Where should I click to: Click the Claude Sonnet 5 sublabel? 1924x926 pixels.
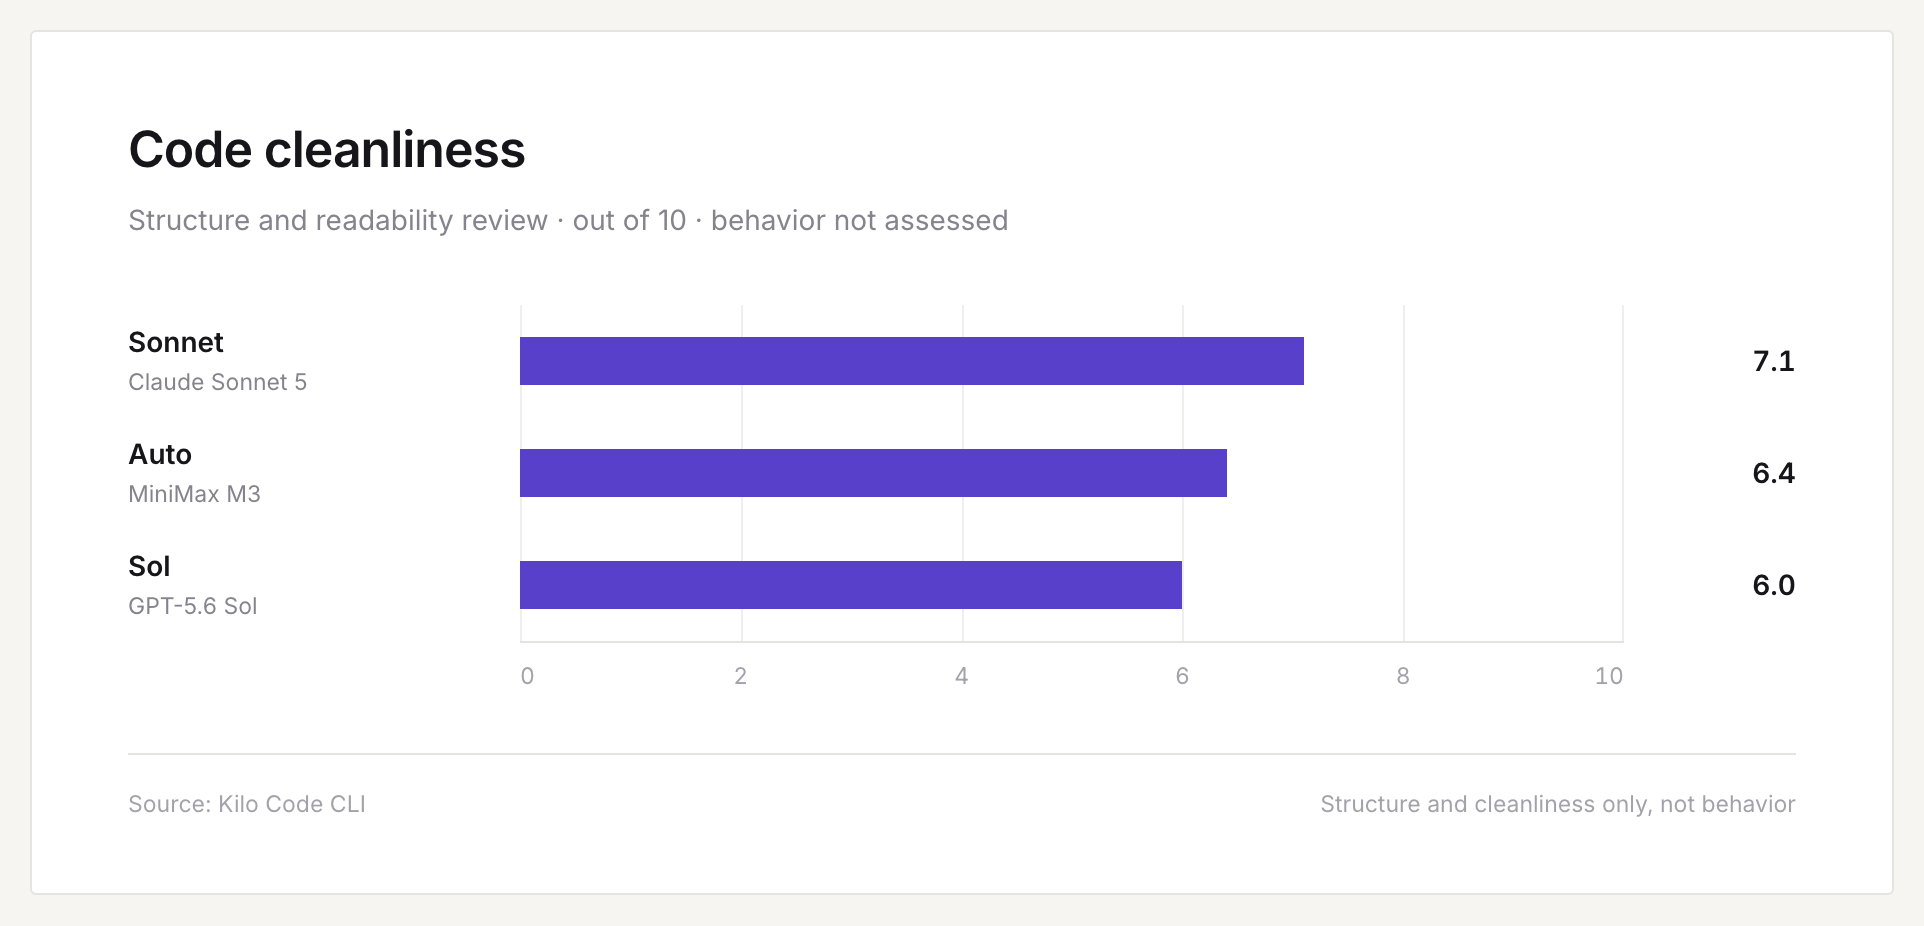click(x=218, y=382)
